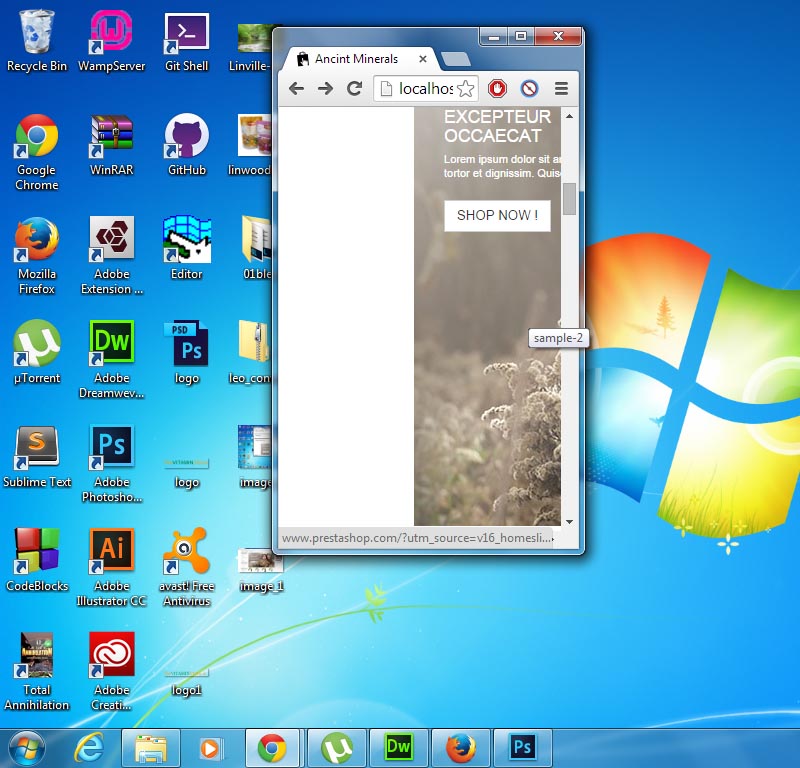Open the Chrome hamburger menu

click(x=561, y=89)
